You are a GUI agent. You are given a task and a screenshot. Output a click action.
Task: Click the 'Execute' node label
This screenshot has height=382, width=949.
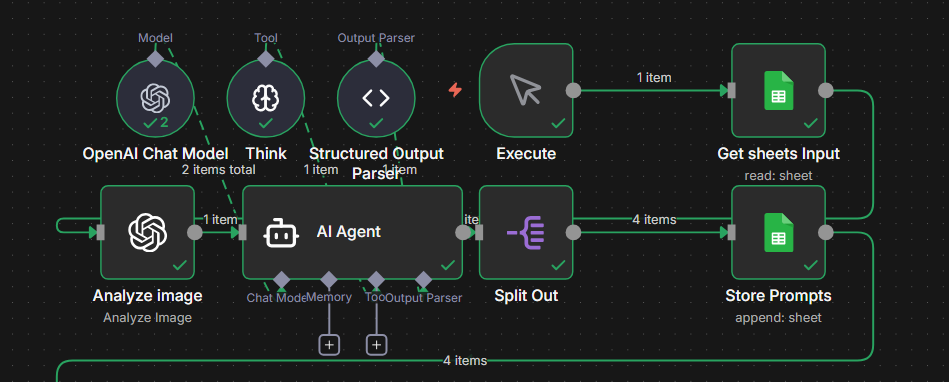tap(526, 154)
